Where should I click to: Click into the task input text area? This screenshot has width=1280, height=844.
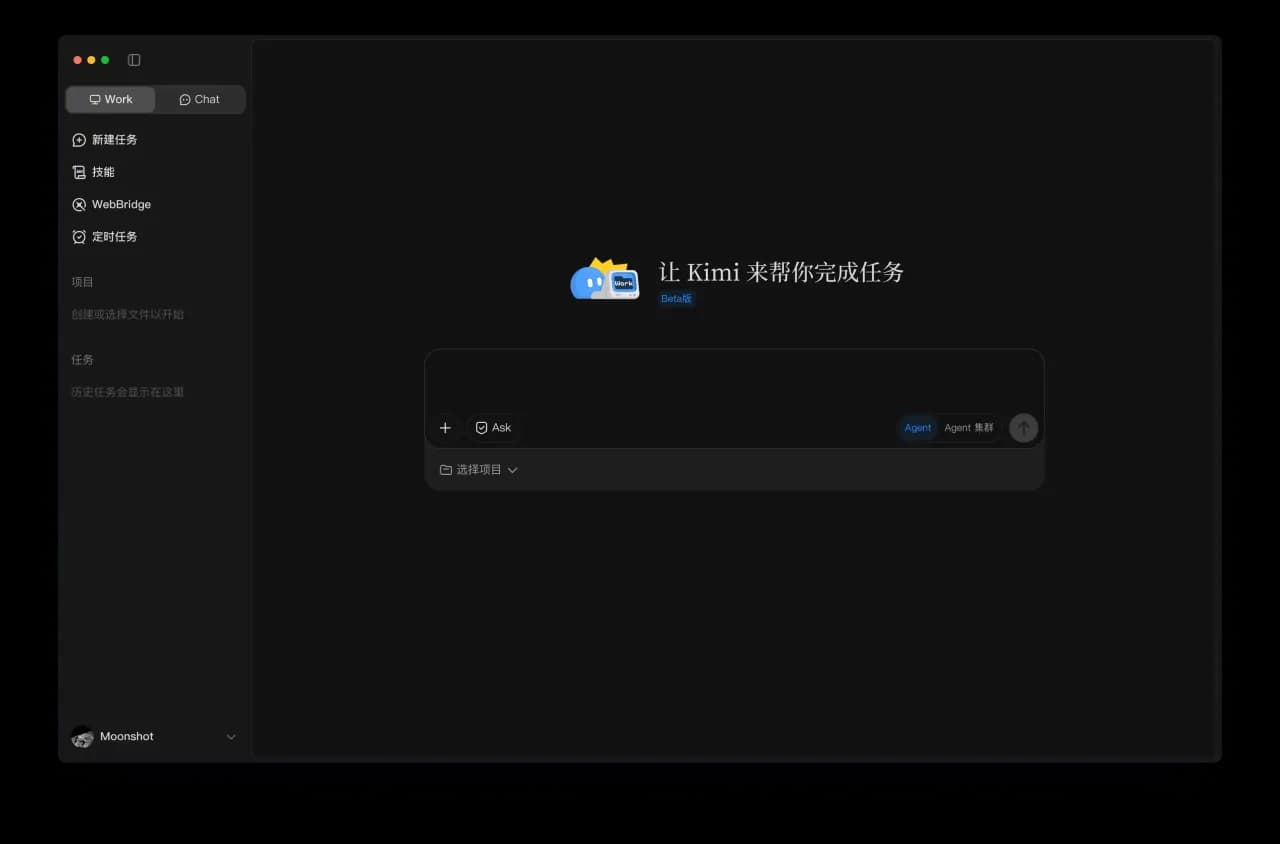734,380
